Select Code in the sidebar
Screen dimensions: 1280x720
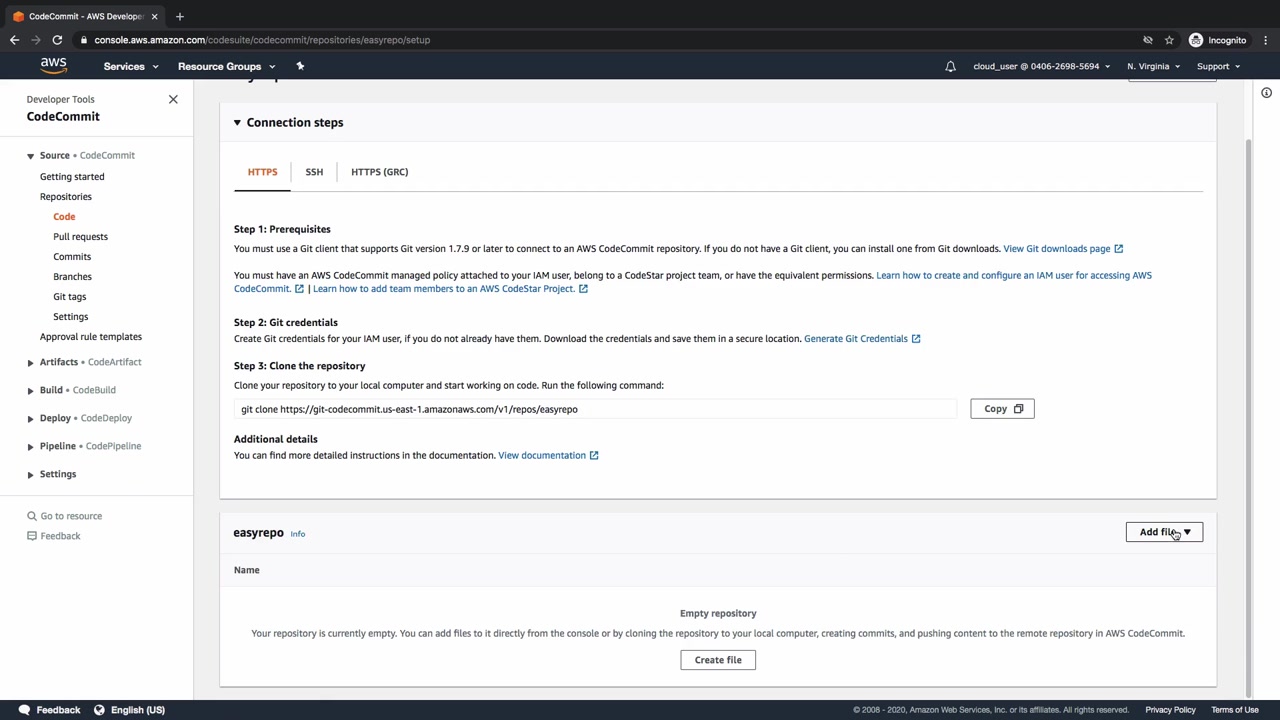coord(64,216)
